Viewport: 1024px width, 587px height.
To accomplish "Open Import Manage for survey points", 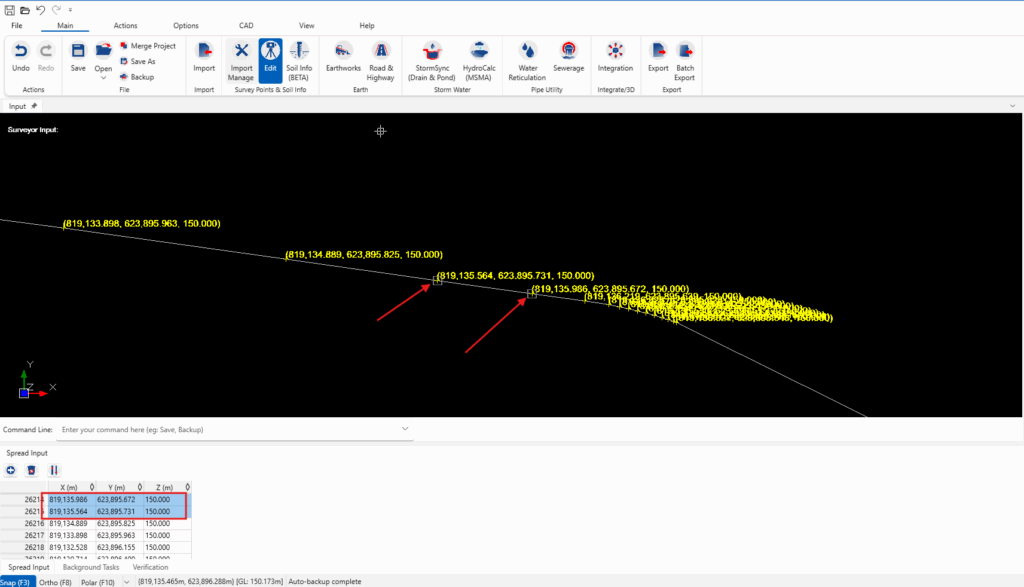I will [x=240, y=58].
